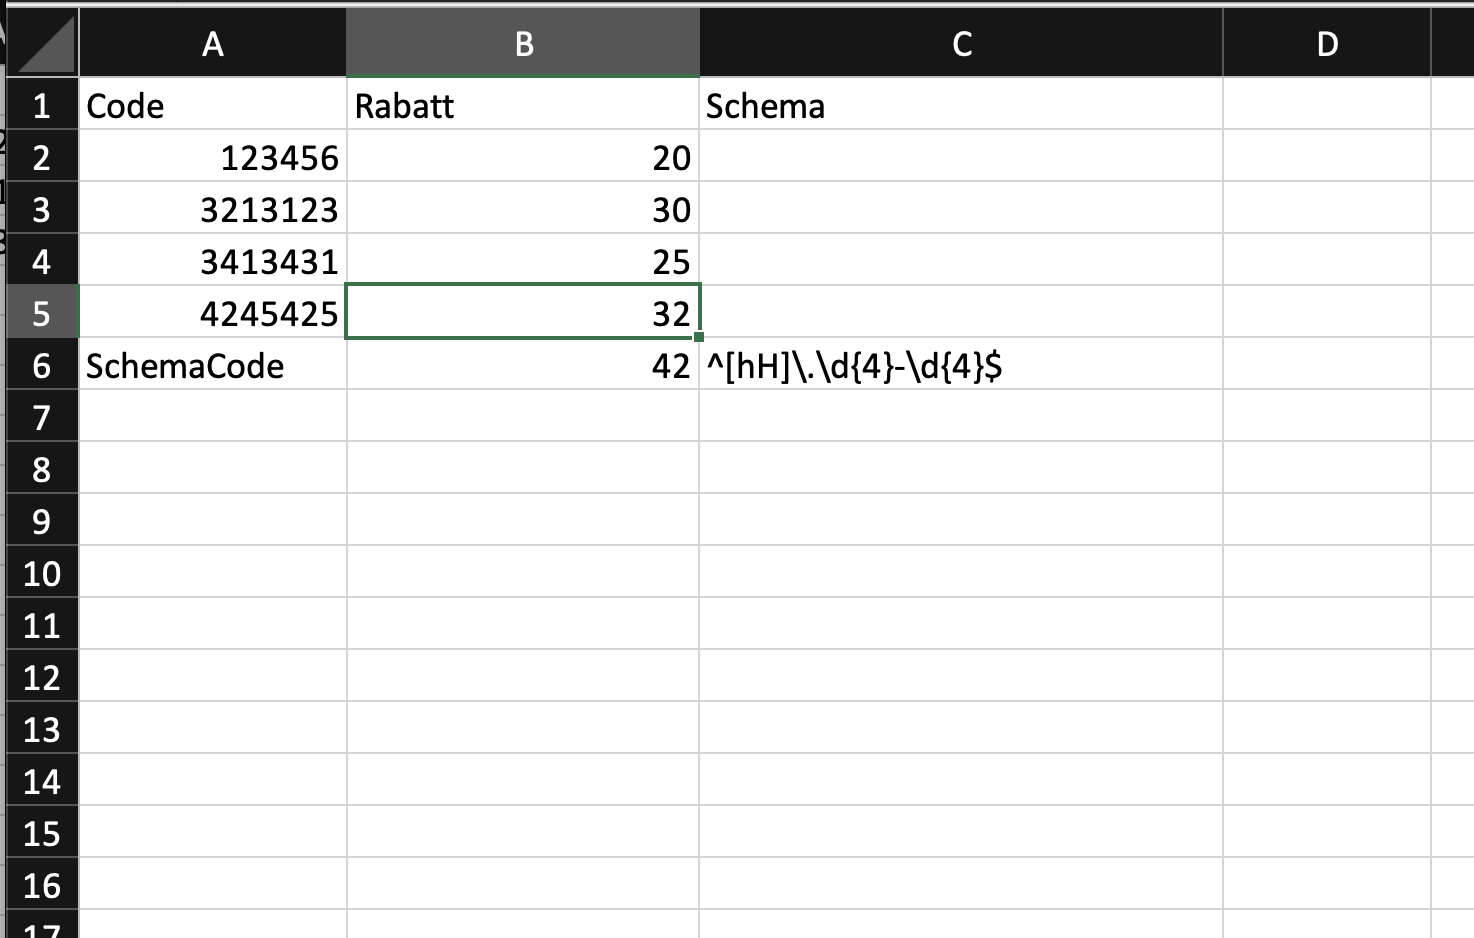Select Rabatt value 20 cell
This screenshot has width=1474, height=938.
(x=523, y=158)
